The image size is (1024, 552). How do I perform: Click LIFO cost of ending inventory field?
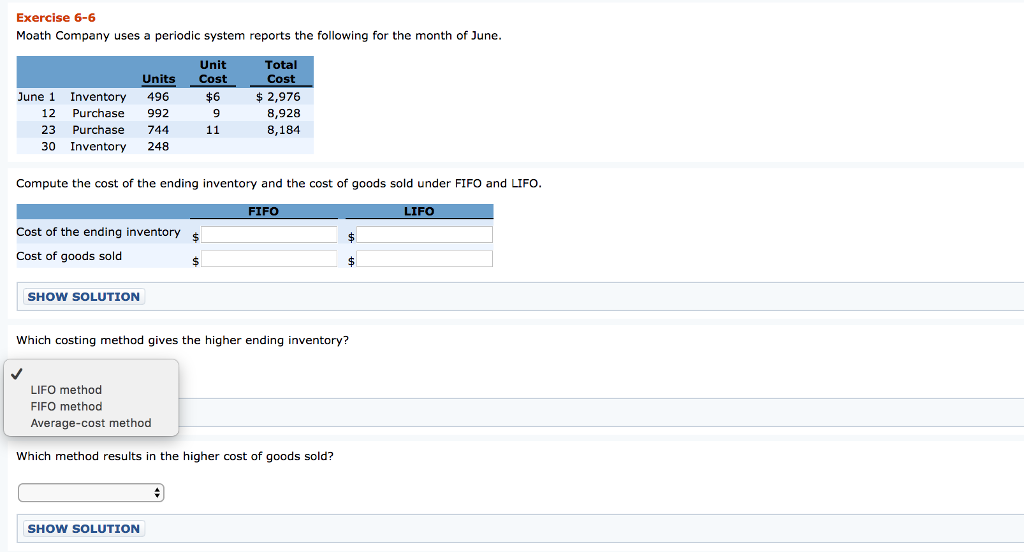tap(426, 235)
